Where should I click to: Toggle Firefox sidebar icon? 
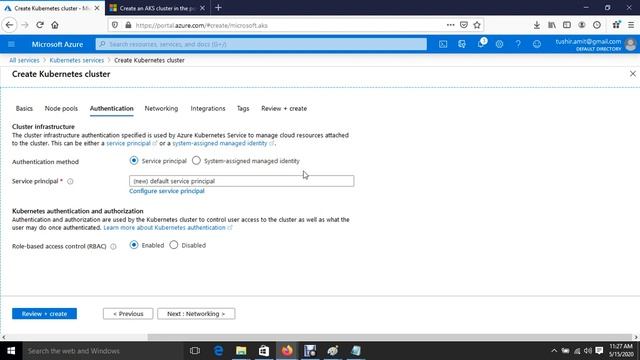tap(567, 25)
